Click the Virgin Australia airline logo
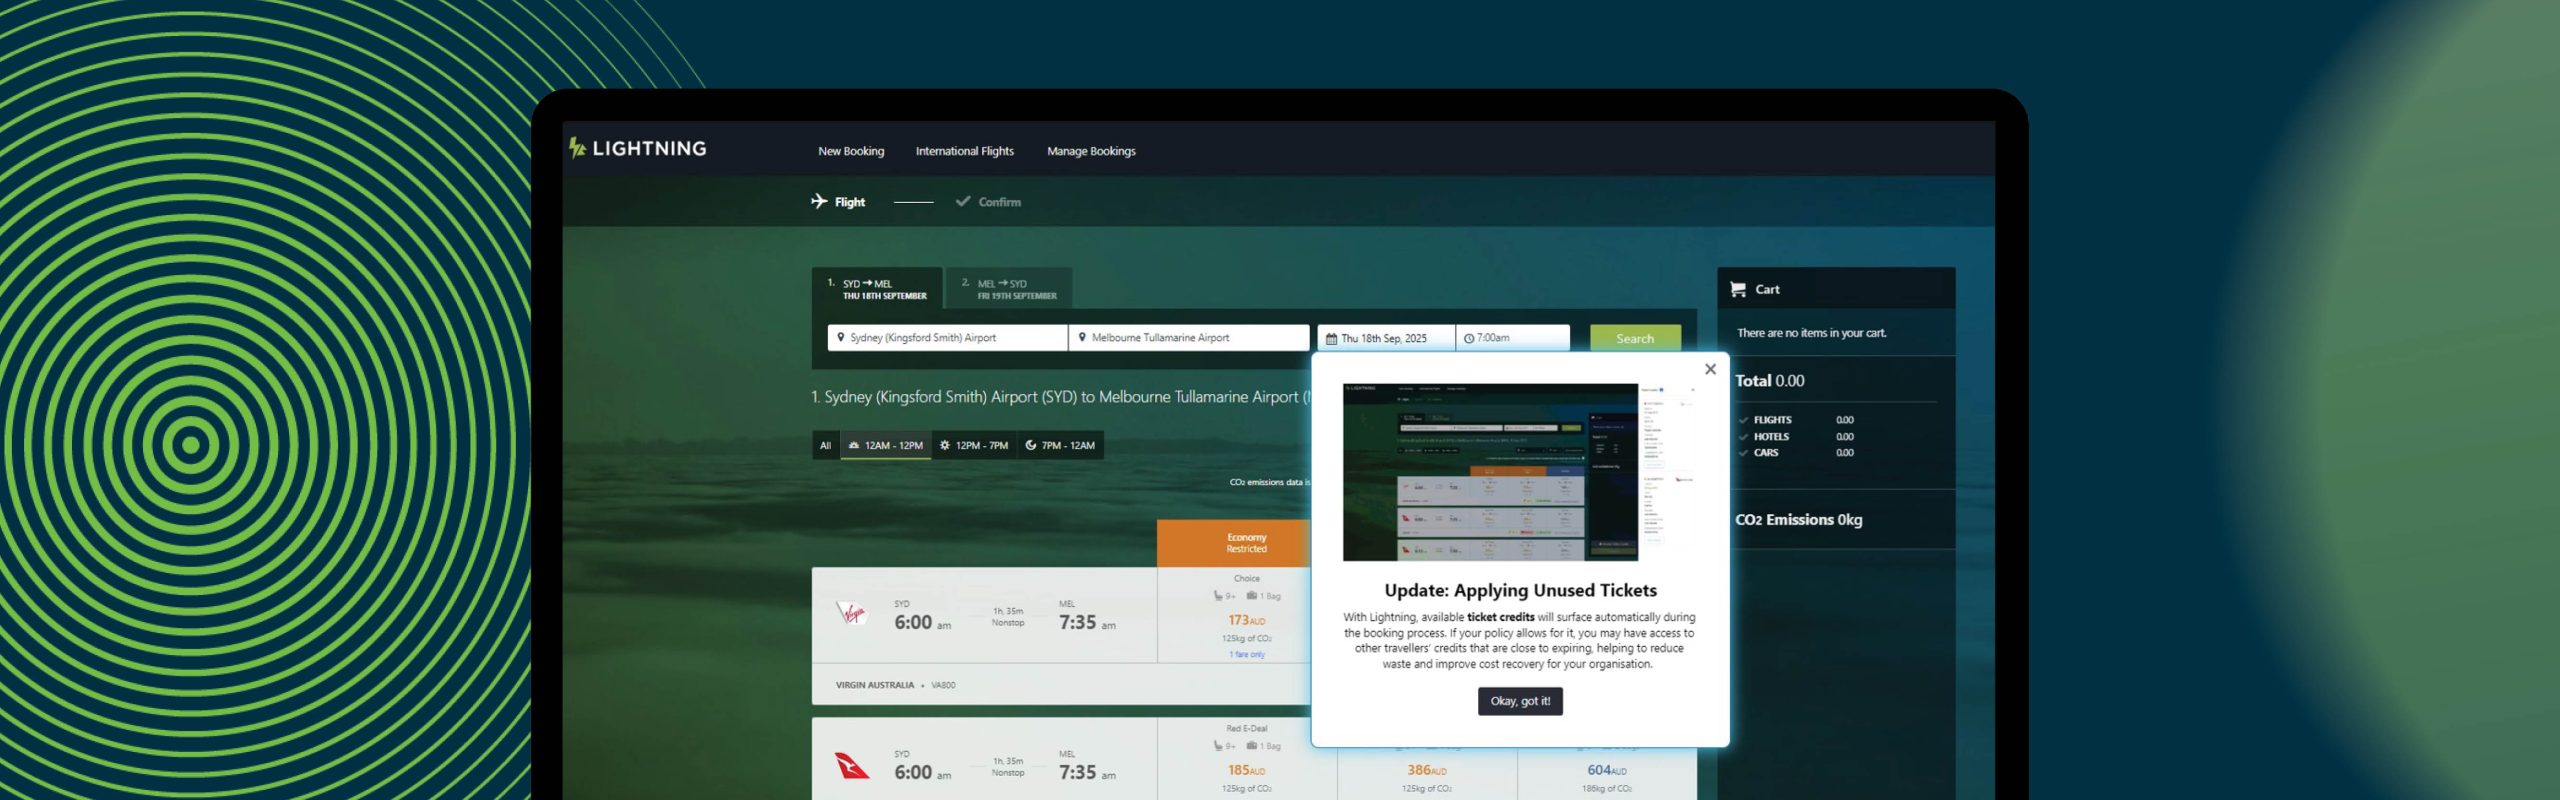The image size is (2560, 800). [x=852, y=613]
